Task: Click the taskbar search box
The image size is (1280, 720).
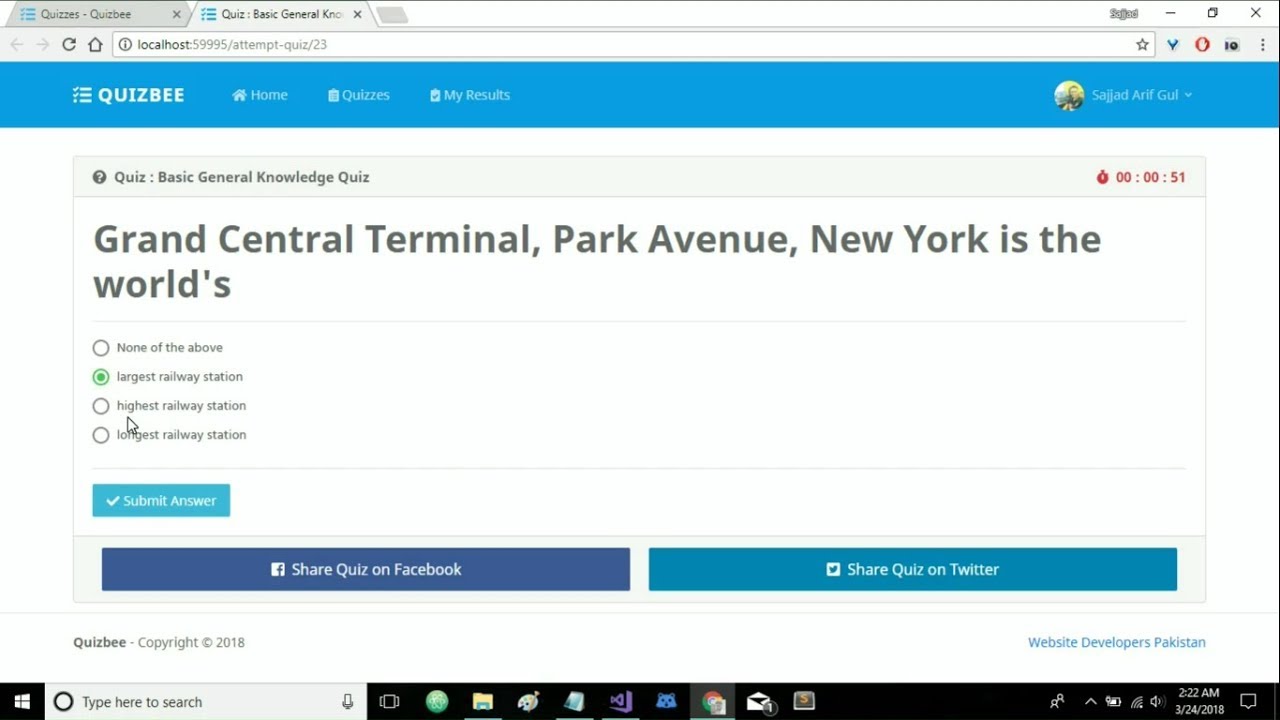Action: point(205,702)
